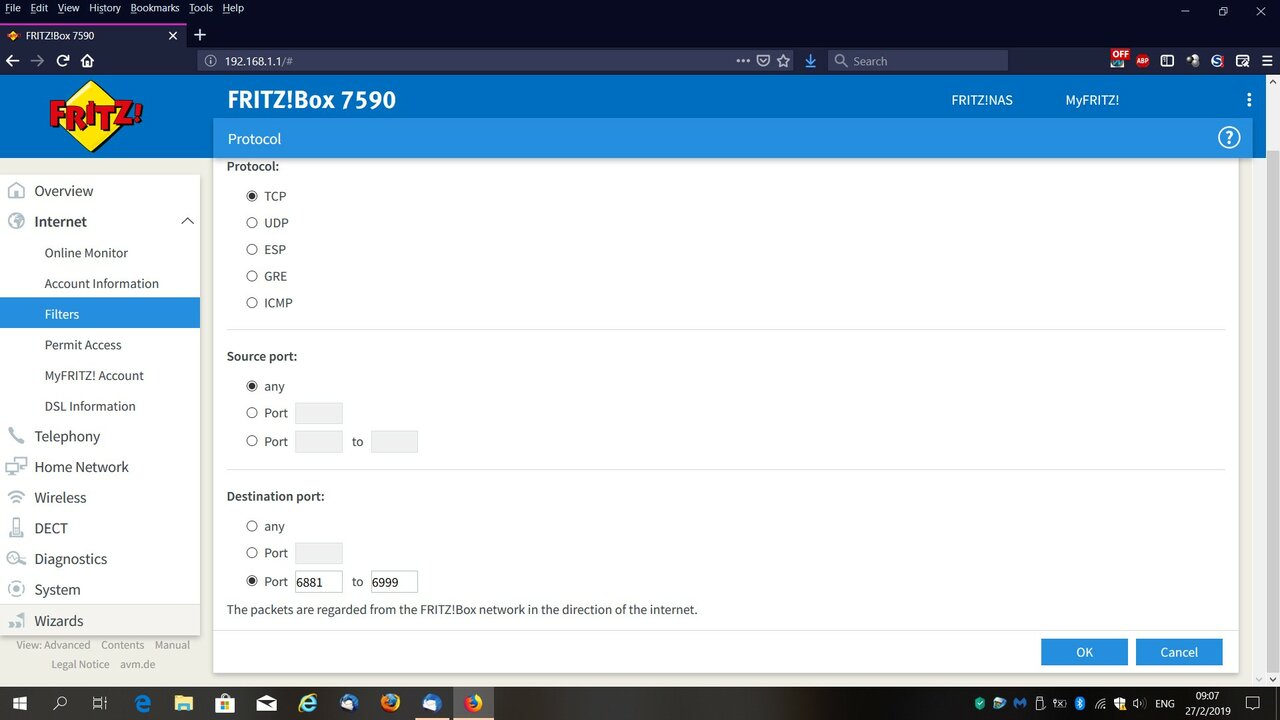This screenshot has width=1280, height=720.
Task: Open FRITZ!NAS link in header
Action: (981, 100)
